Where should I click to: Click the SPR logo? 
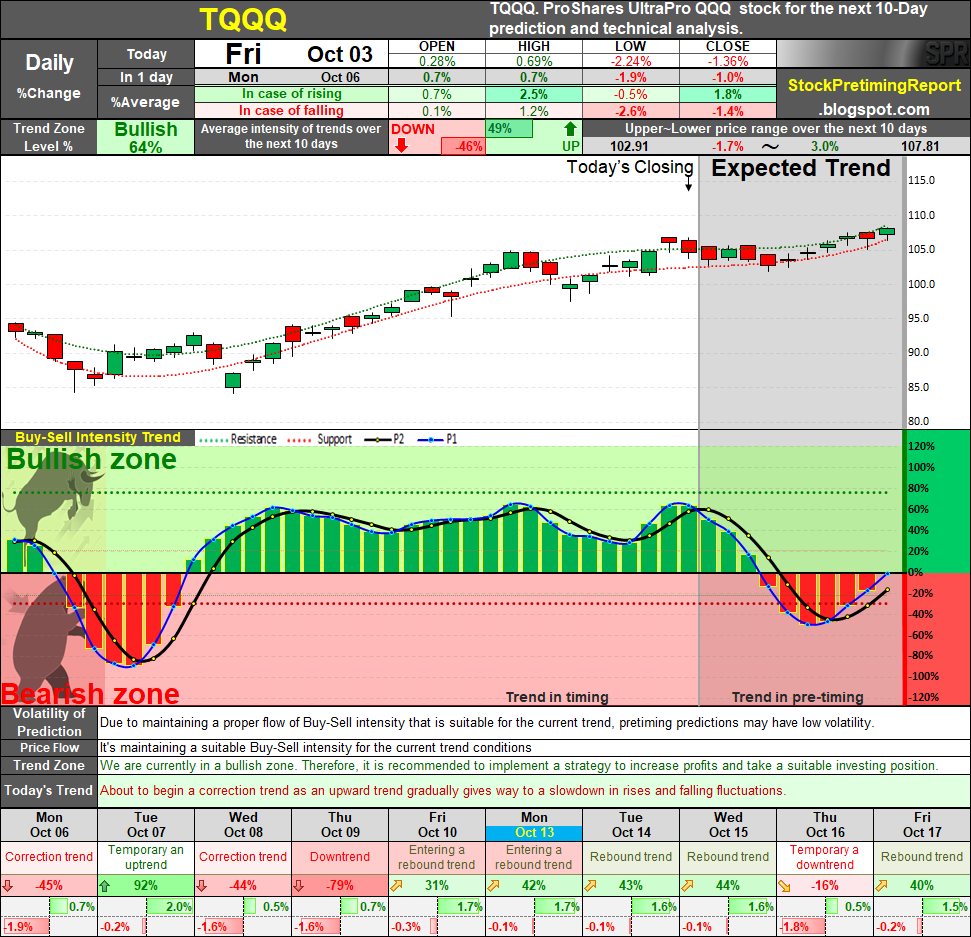click(x=946, y=54)
